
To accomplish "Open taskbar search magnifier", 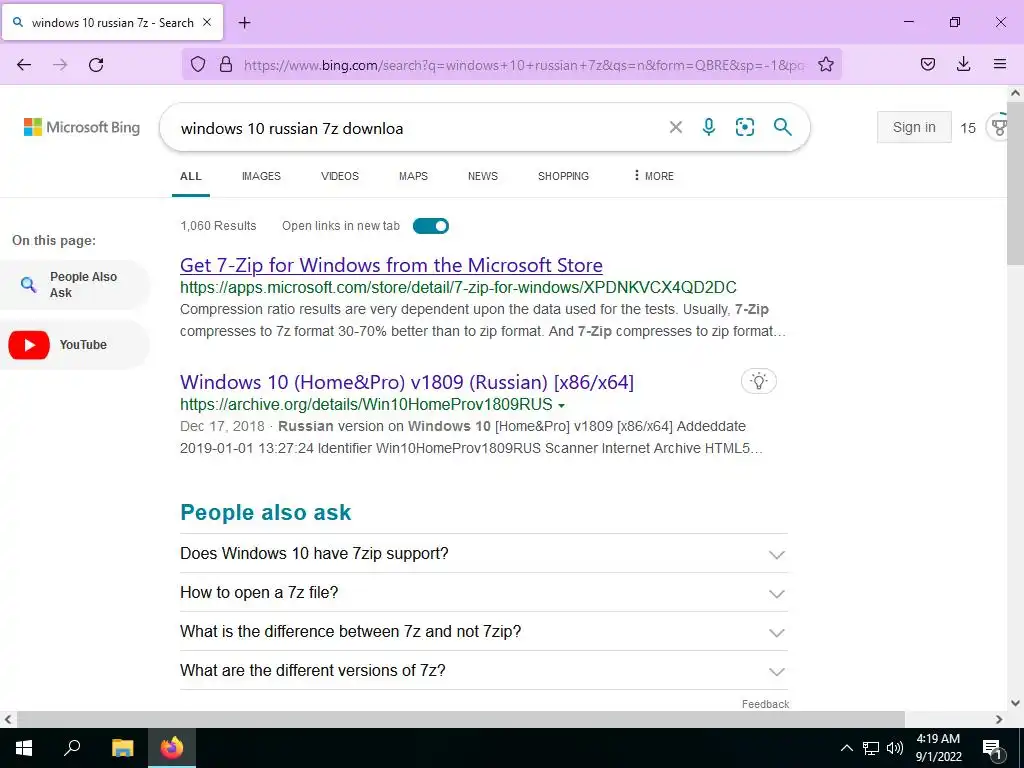I will click(72, 748).
